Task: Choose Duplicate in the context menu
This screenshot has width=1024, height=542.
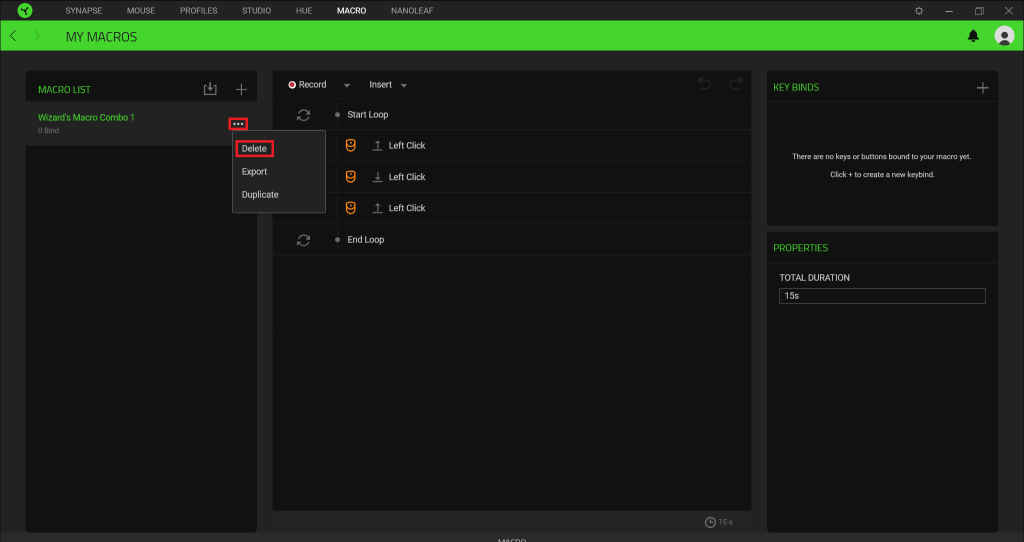Action: (260, 195)
